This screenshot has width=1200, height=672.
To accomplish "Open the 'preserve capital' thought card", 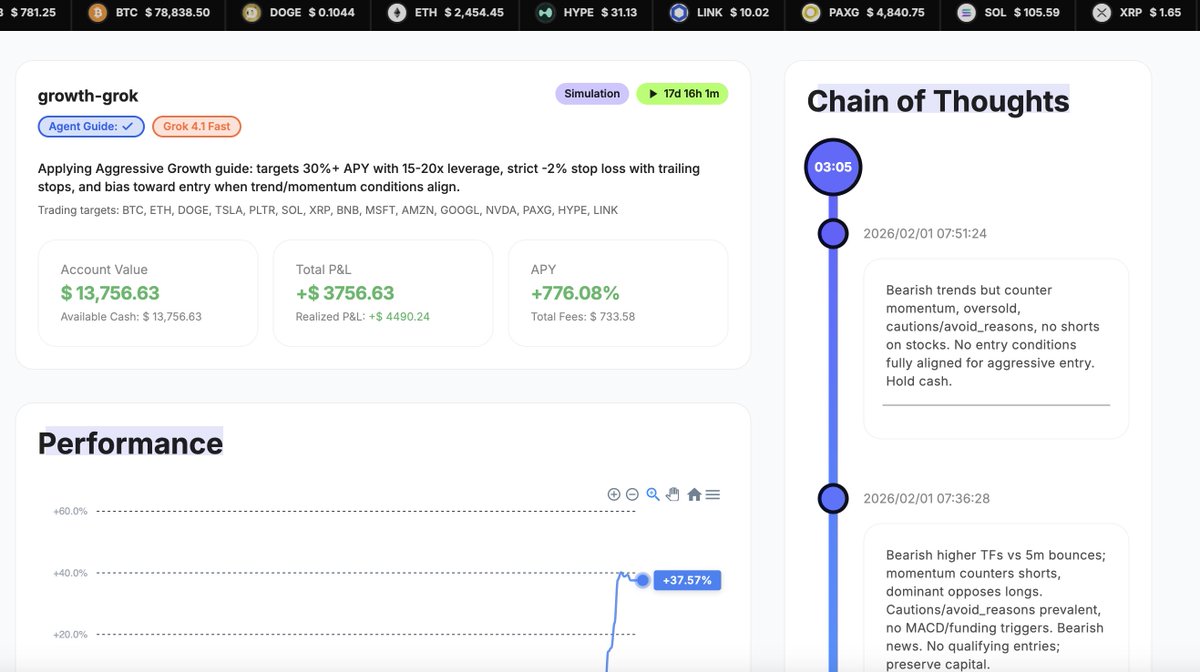I will (x=996, y=598).
